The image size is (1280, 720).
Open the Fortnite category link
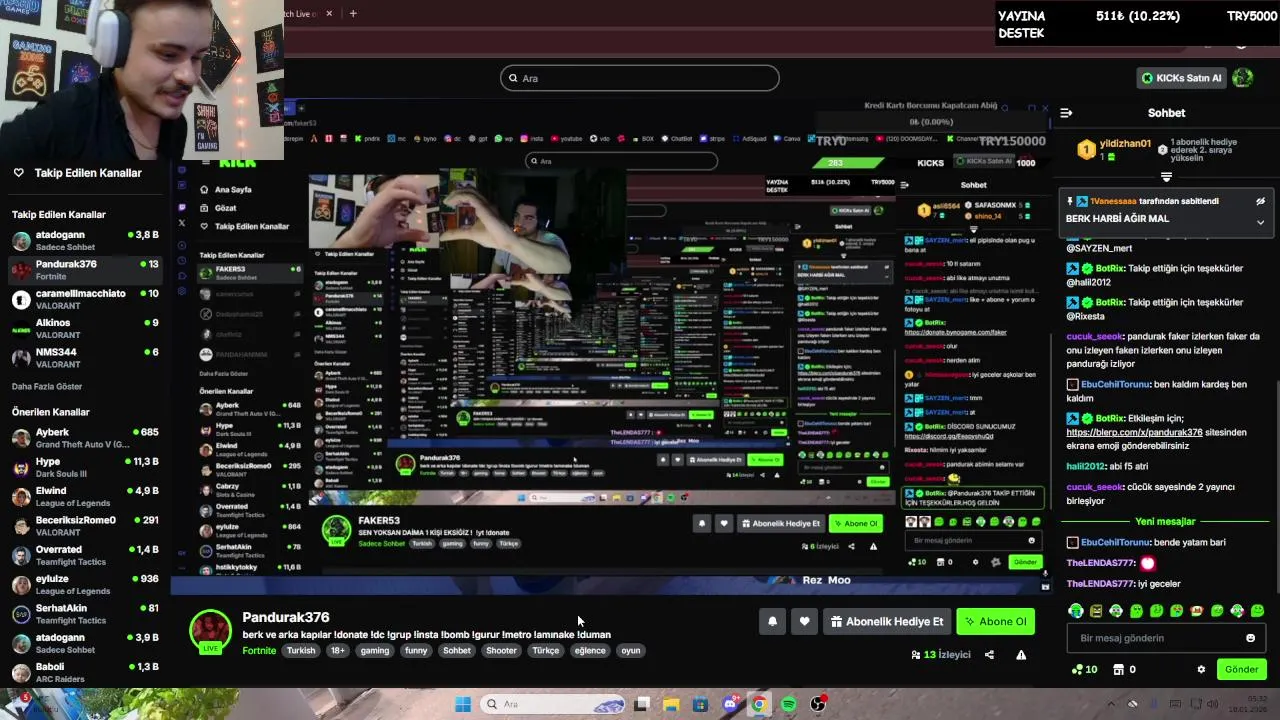click(259, 650)
